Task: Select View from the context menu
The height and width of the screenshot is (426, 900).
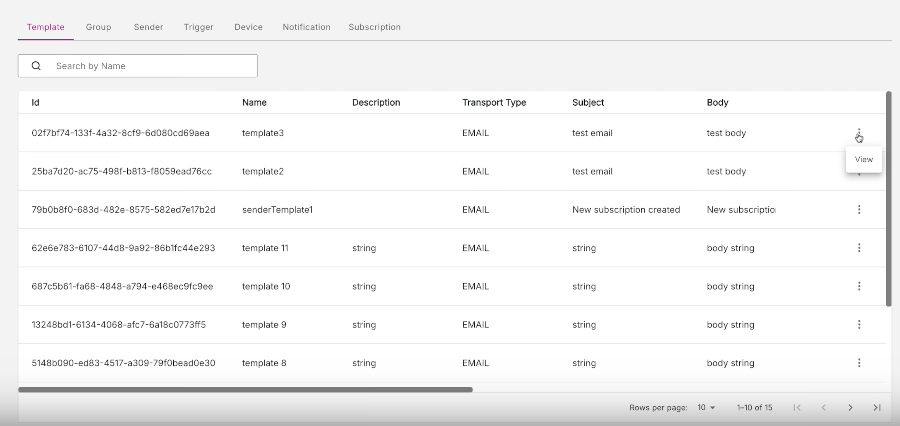Action: [864, 160]
